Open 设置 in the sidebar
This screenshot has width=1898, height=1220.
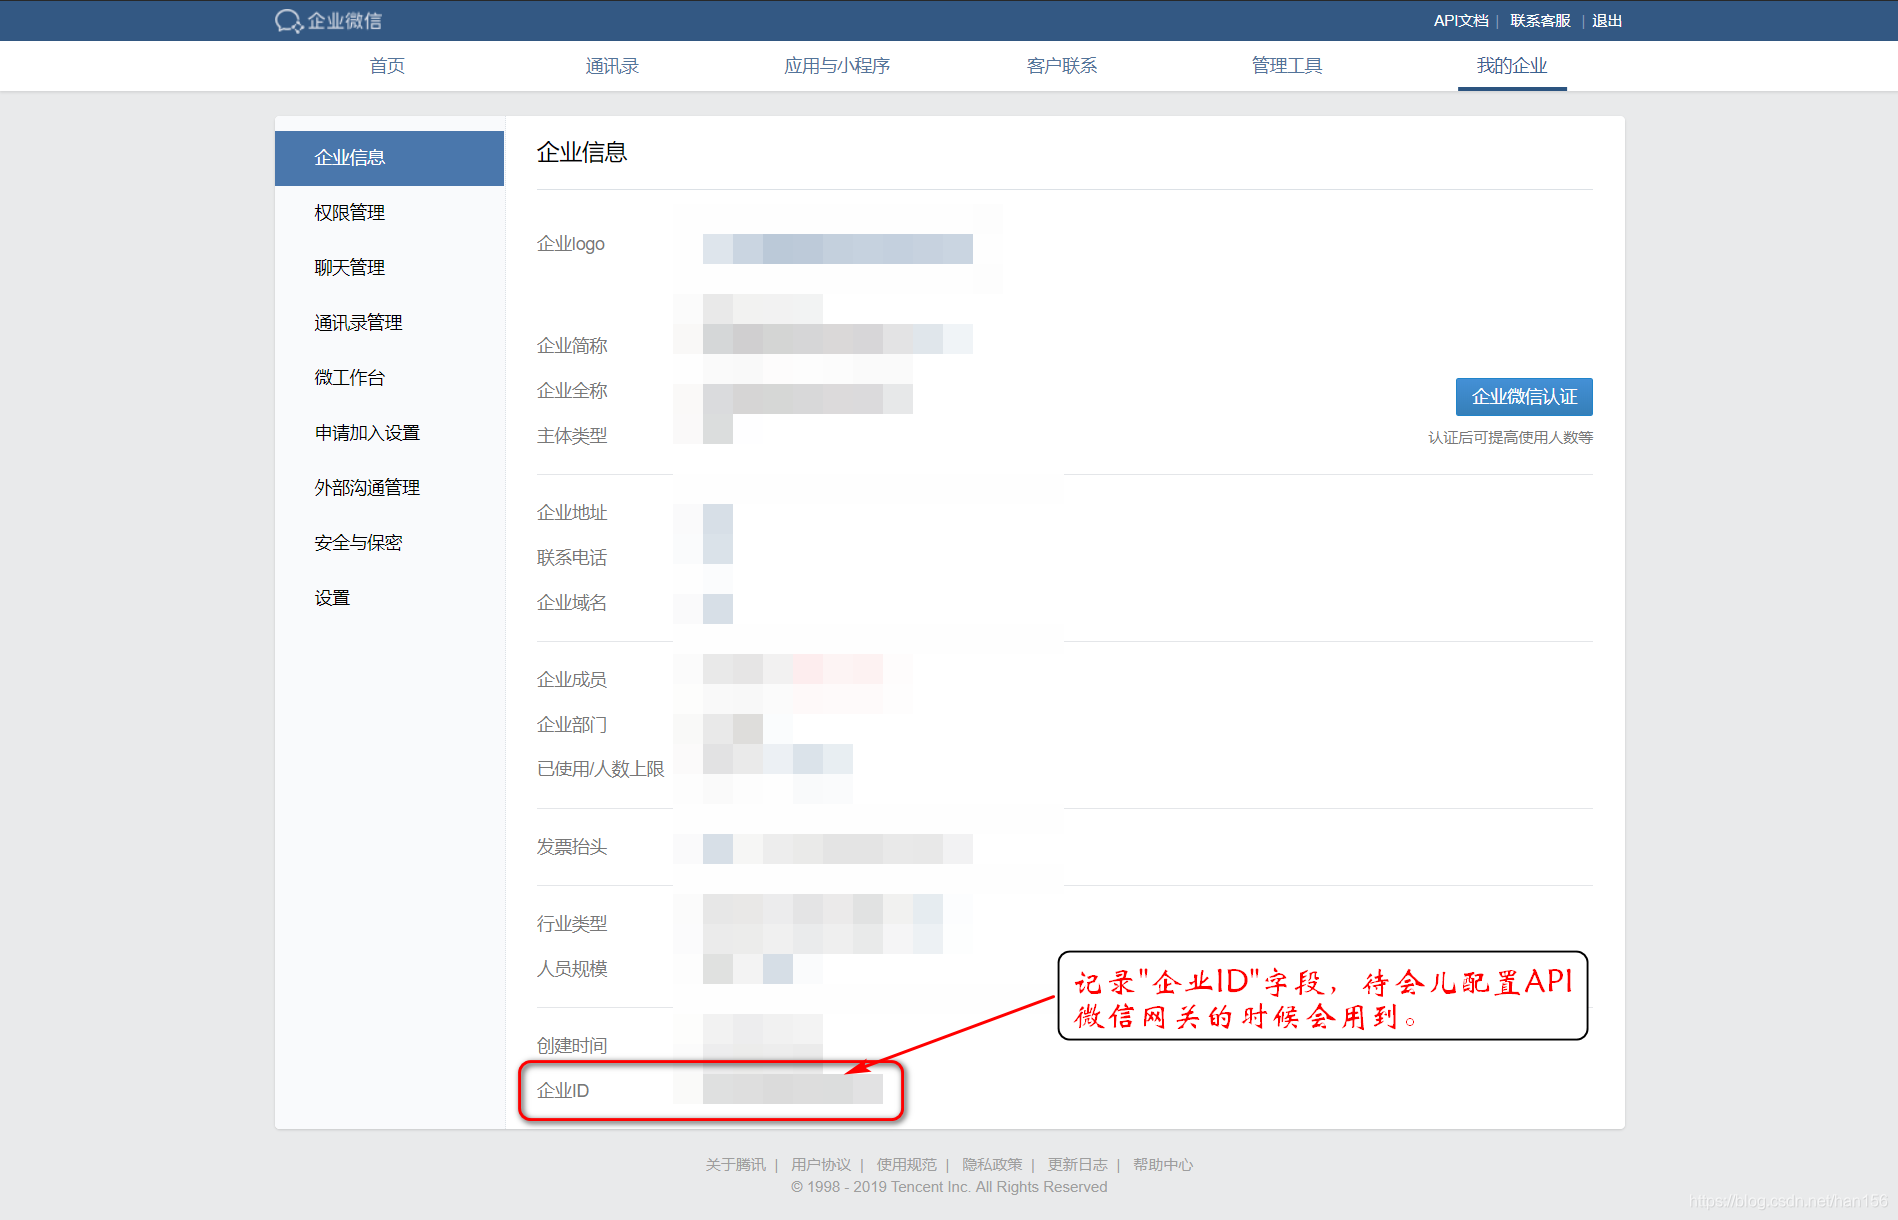[389, 598]
